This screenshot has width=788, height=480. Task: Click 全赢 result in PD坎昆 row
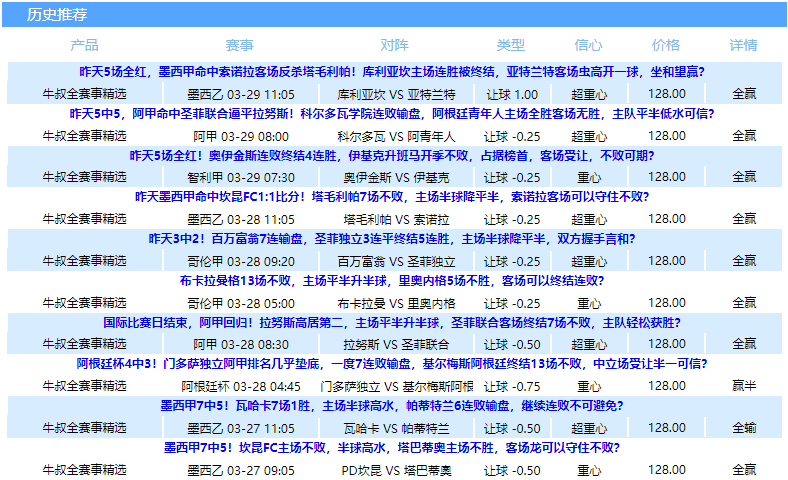tap(744, 470)
